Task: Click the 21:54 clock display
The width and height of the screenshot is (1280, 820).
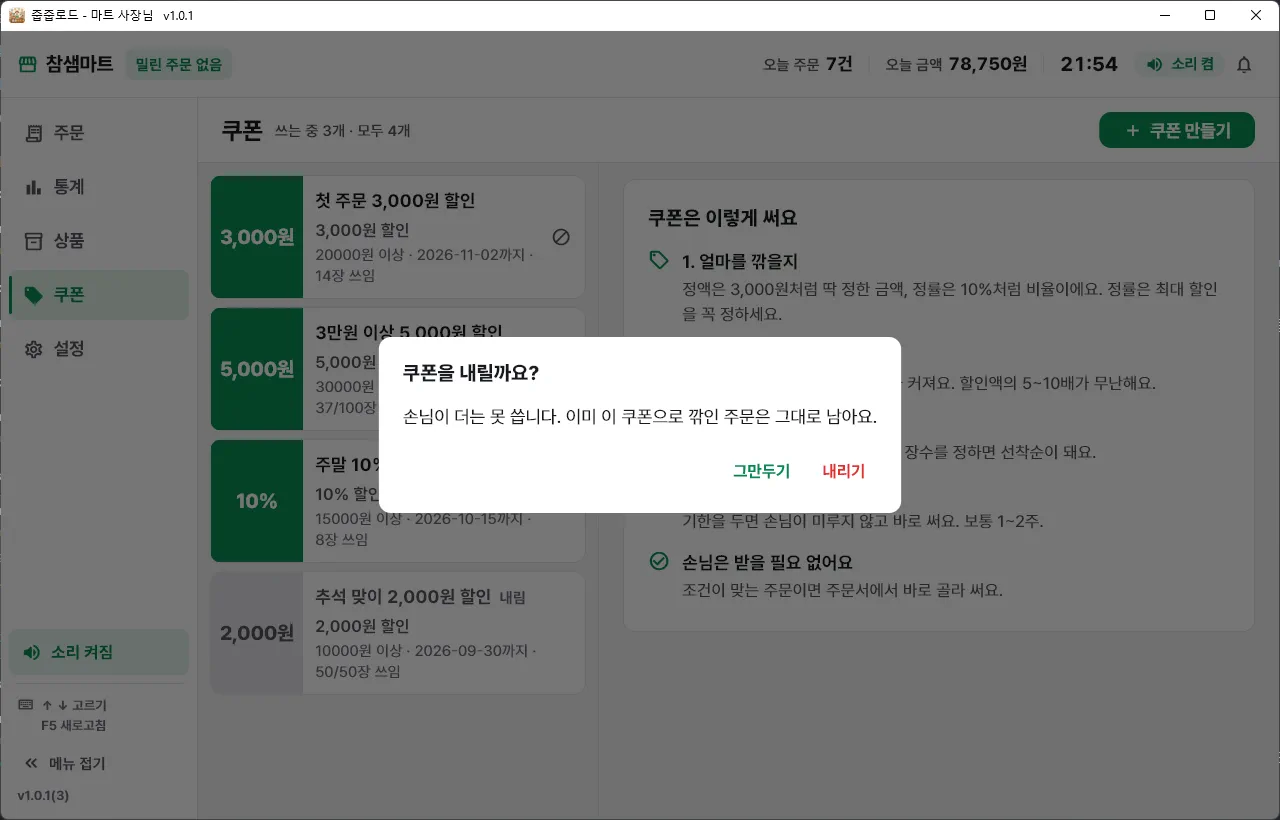Action: pyautogui.click(x=1089, y=64)
